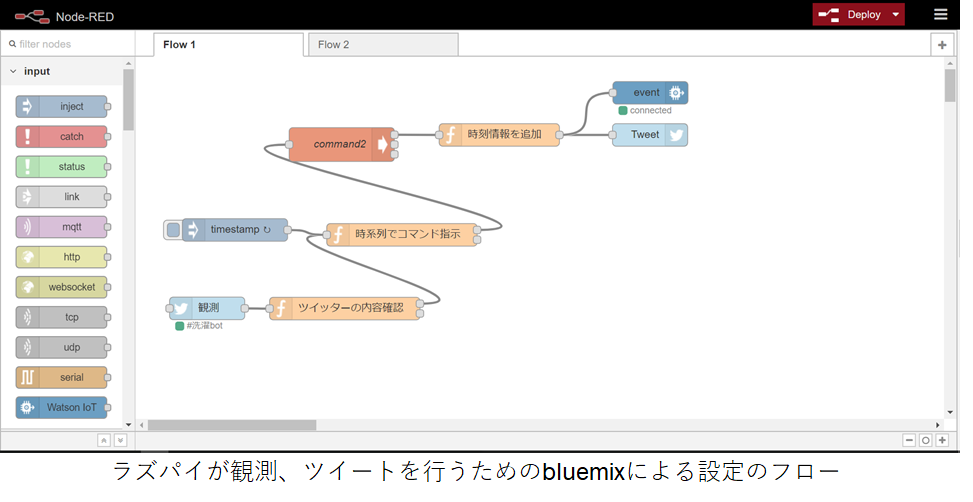Screen dimensions: 973x502
Task: Focus the filter nodes search field
Action: (68, 44)
